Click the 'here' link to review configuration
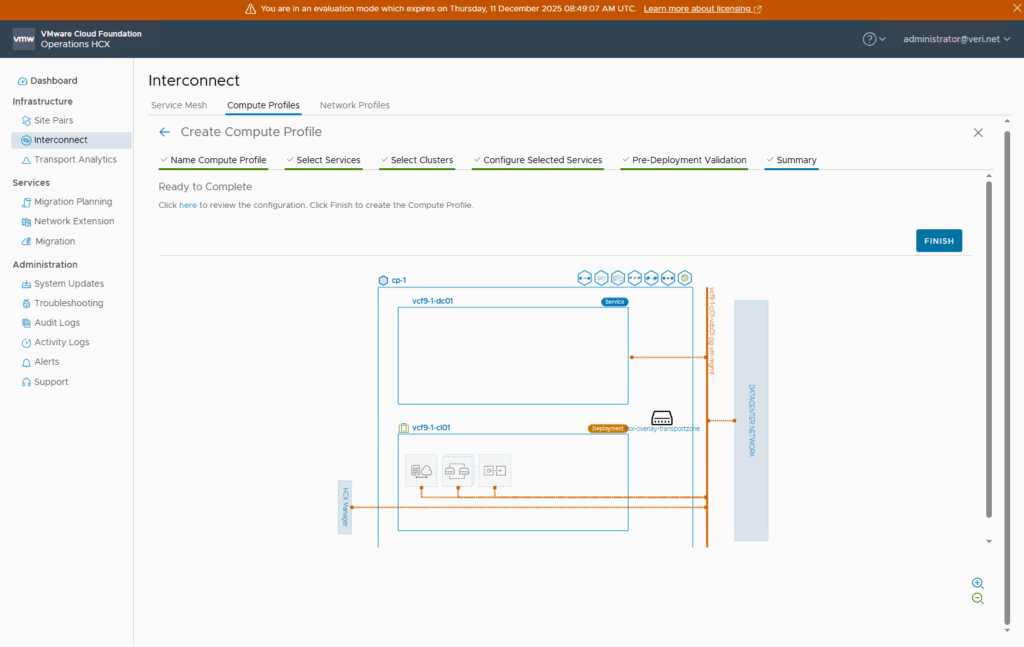 pos(188,205)
